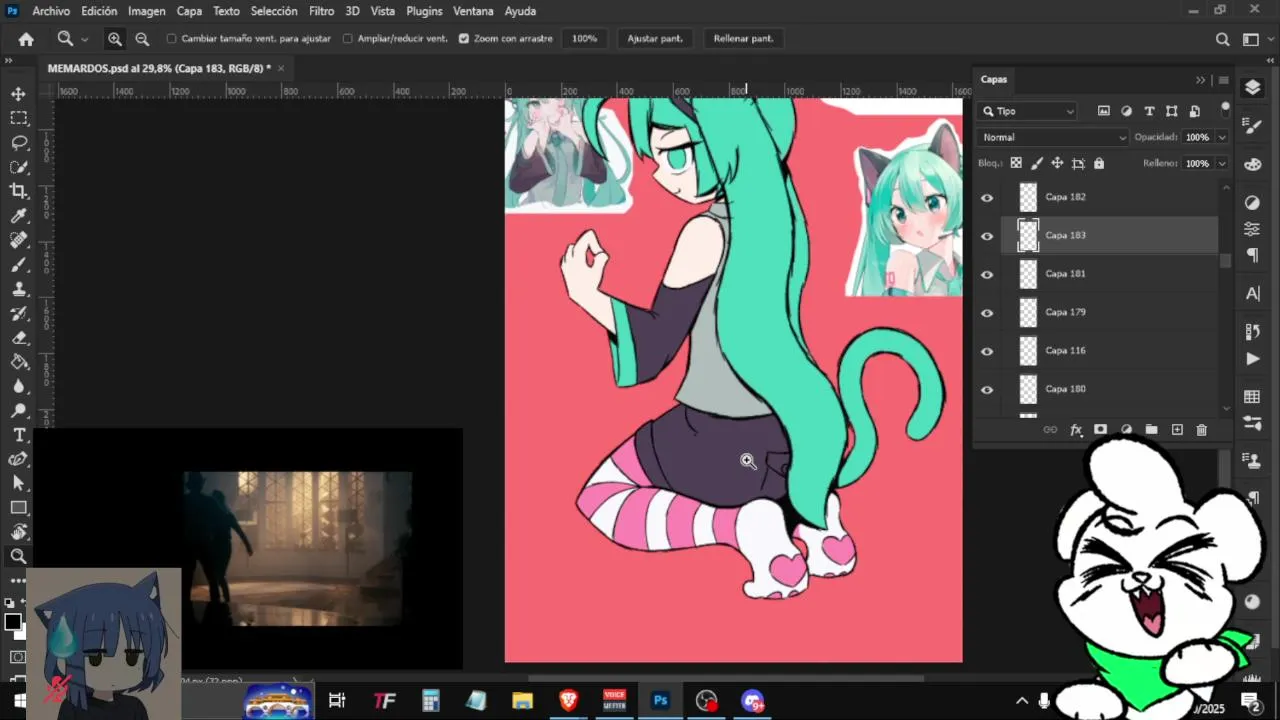Image resolution: width=1280 pixels, height=720 pixels.
Task: Open the Opacidad slider dropdown arrow
Action: coord(1222,137)
